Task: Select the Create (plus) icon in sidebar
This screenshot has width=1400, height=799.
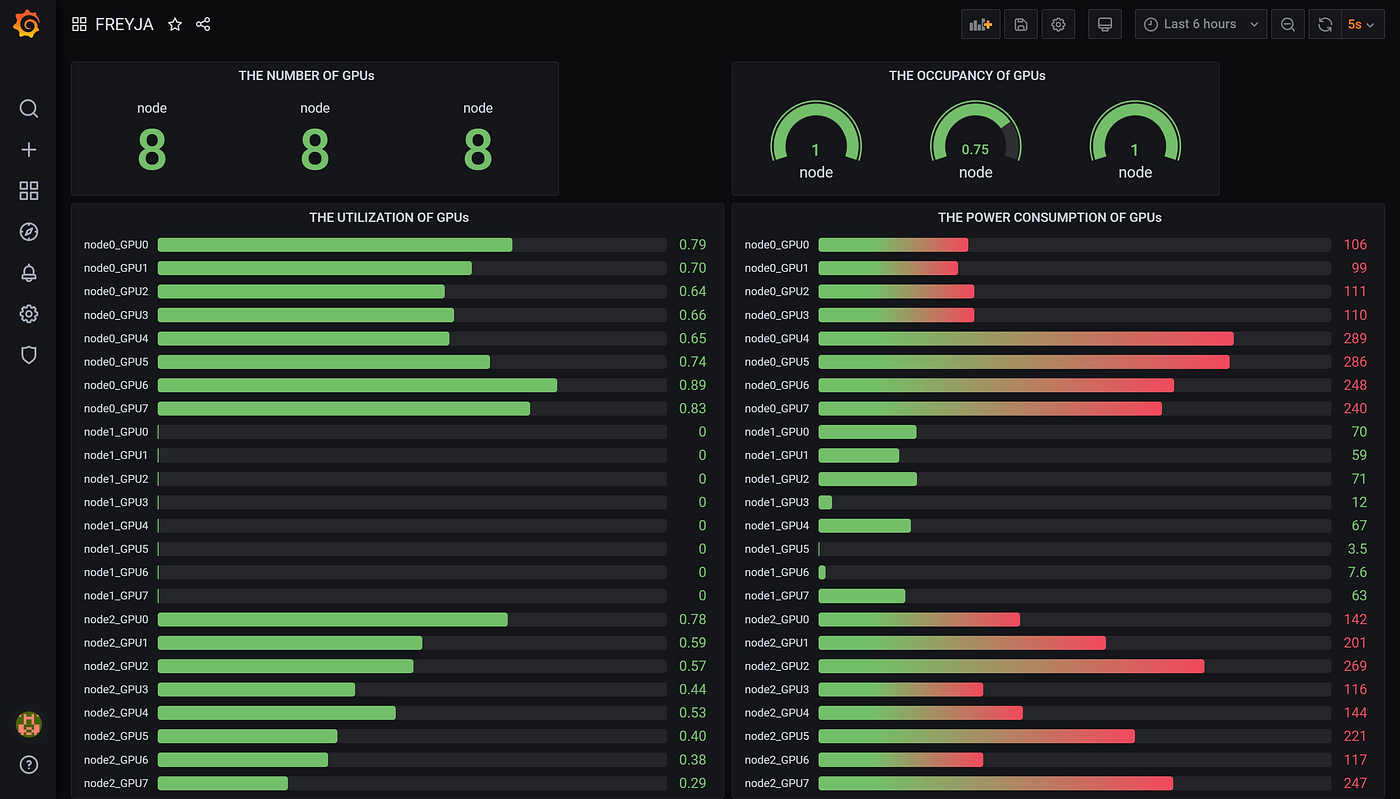Action: [x=28, y=149]
